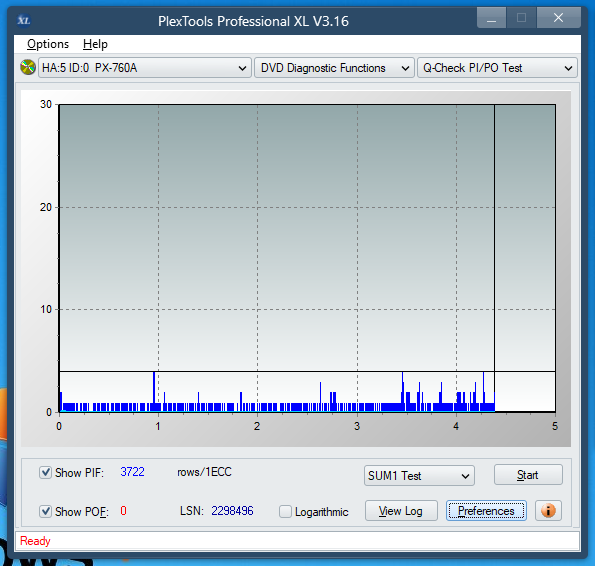The height and width of the screenshot is (566, 595).
Task: Click the rows/1ECC label
Action: [204, 472]
